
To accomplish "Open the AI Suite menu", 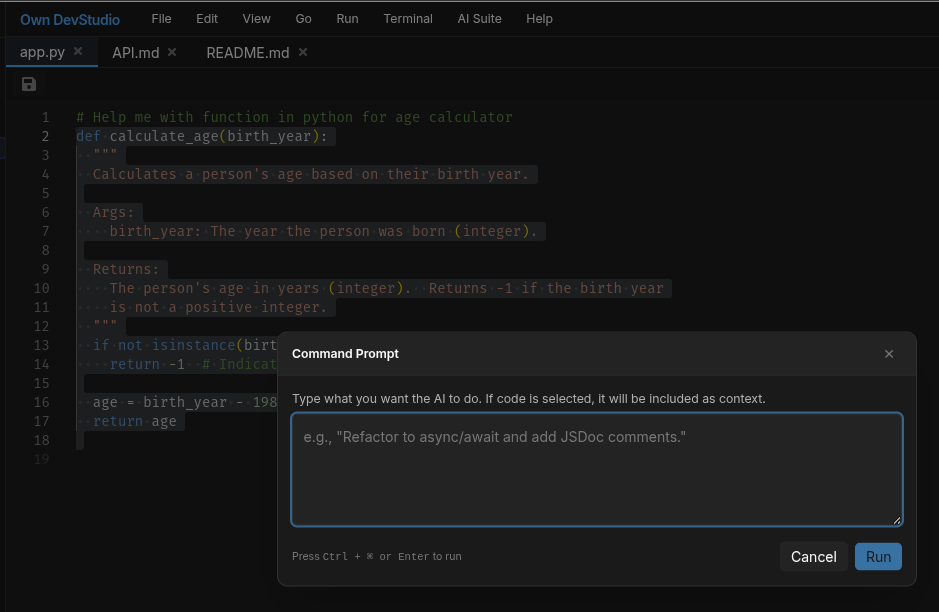I will click(x=479, y=18).
